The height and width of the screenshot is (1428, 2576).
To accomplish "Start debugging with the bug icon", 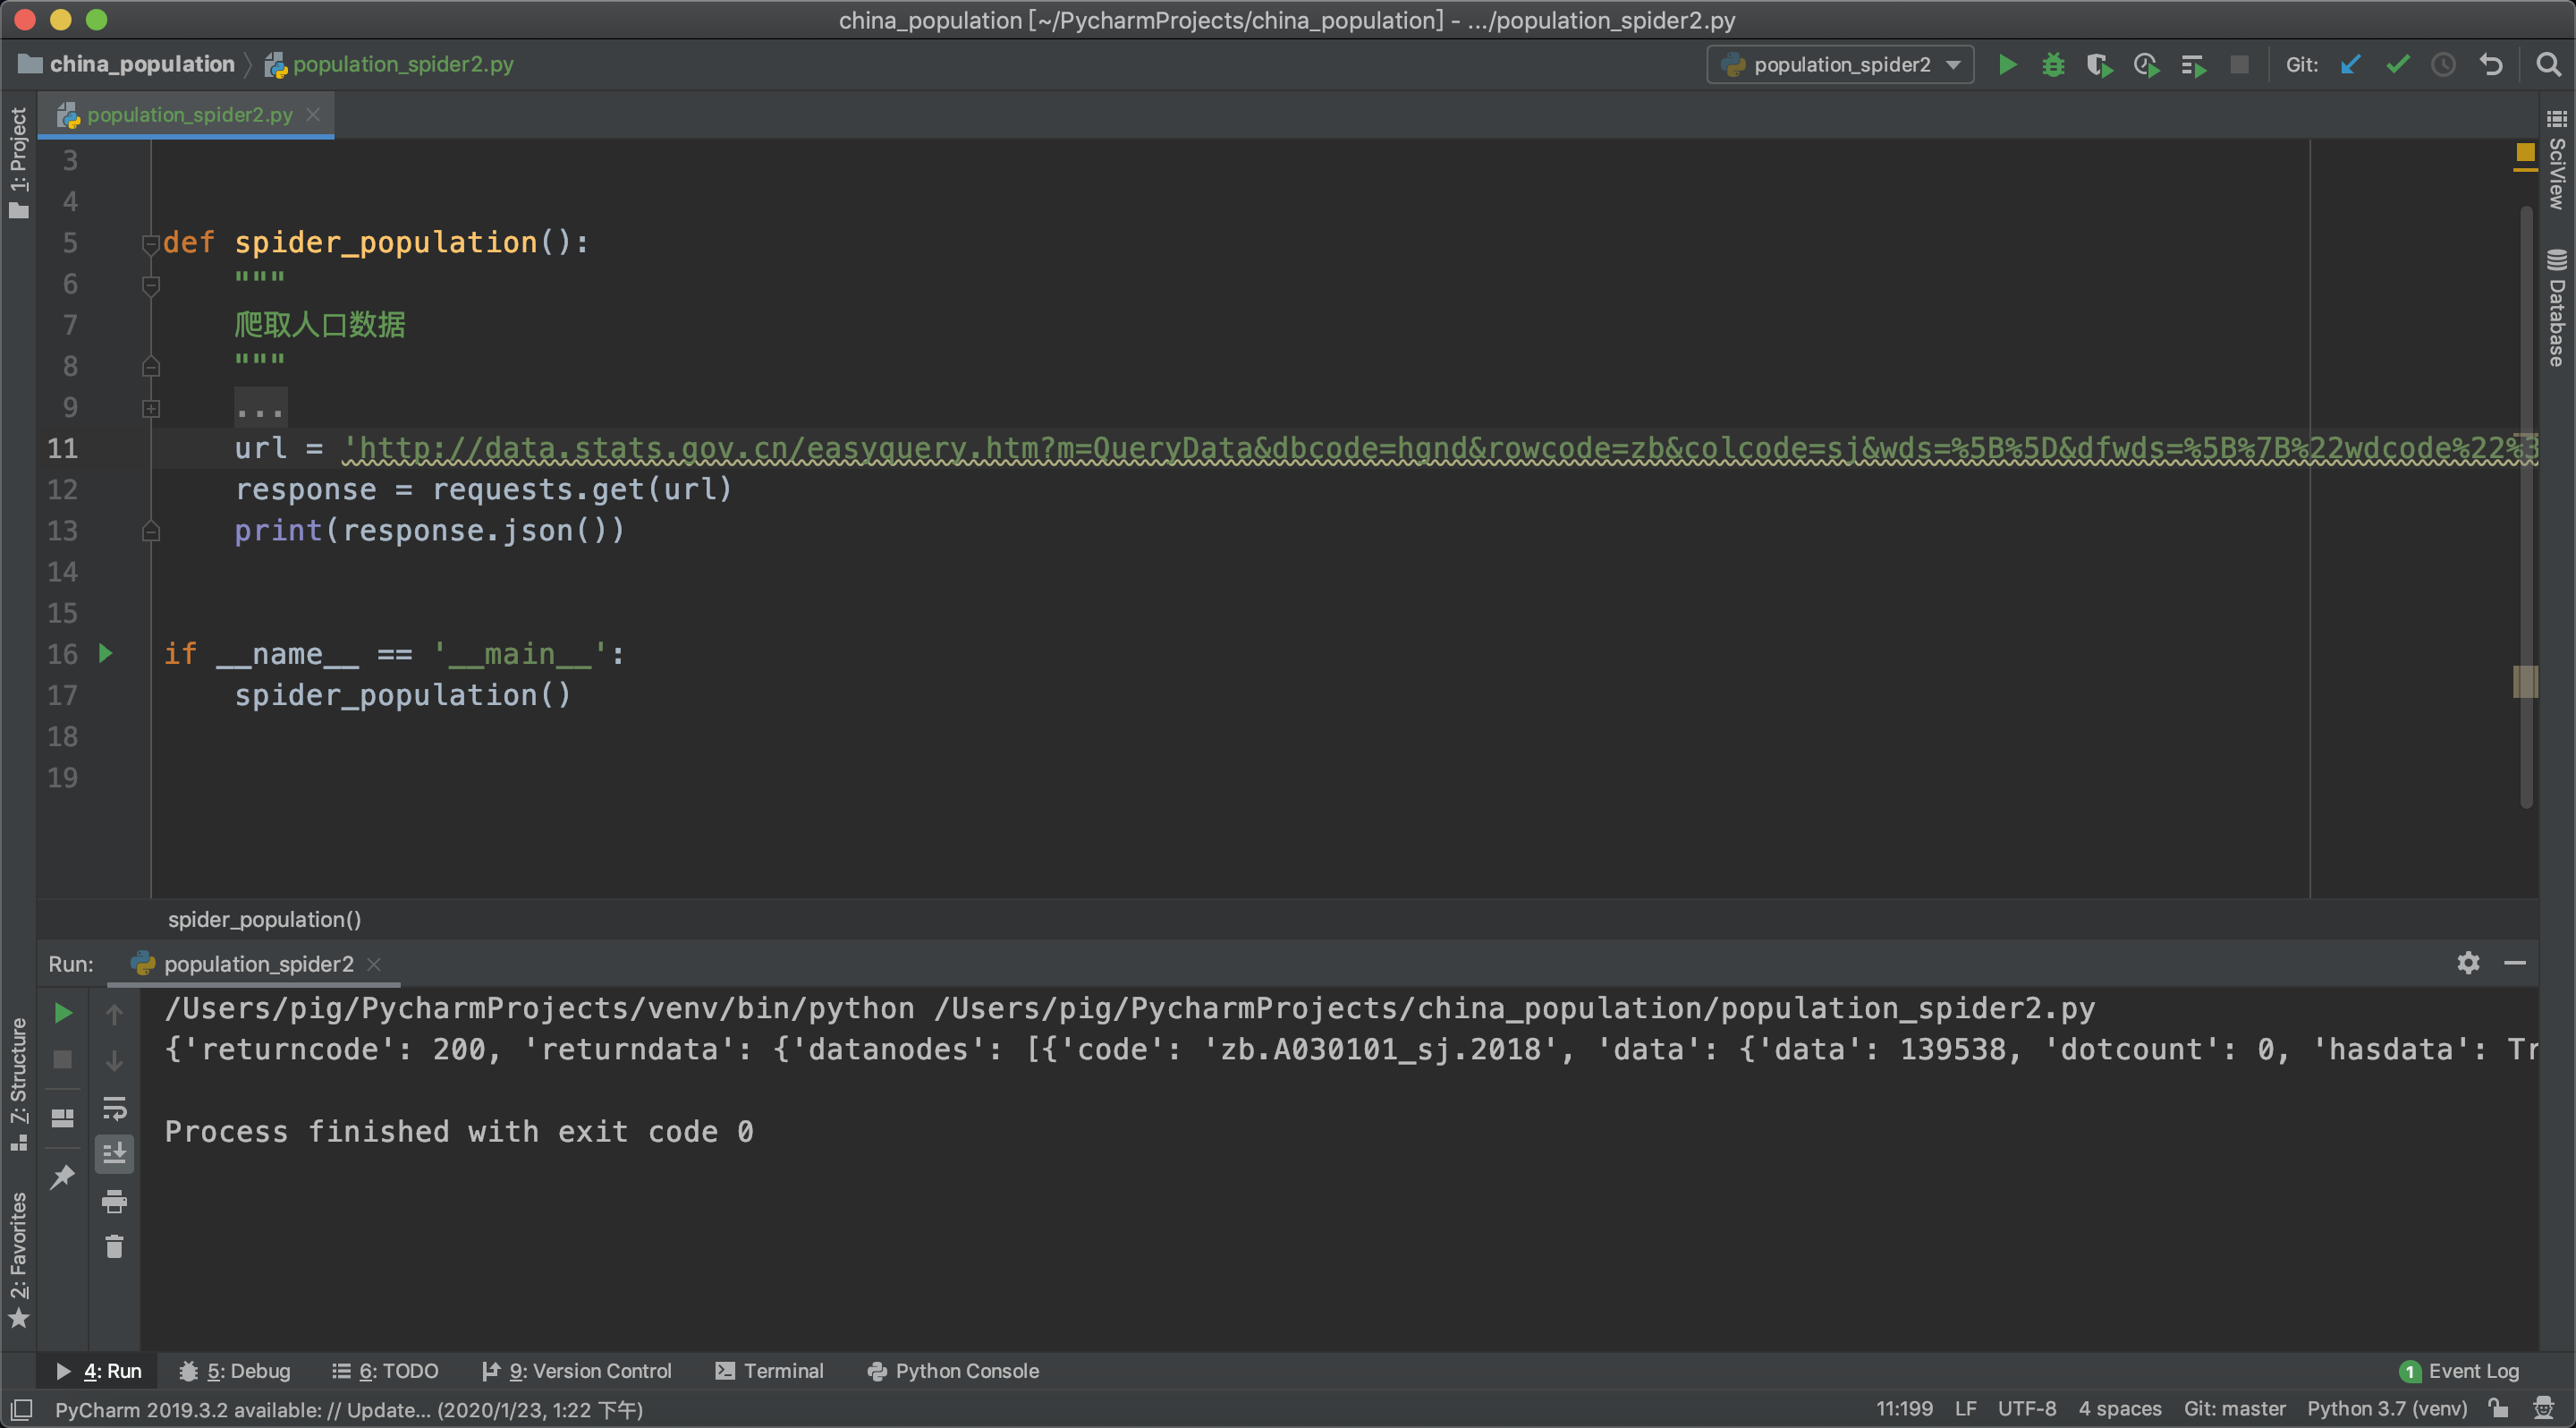I will (x=2052, y=65).
